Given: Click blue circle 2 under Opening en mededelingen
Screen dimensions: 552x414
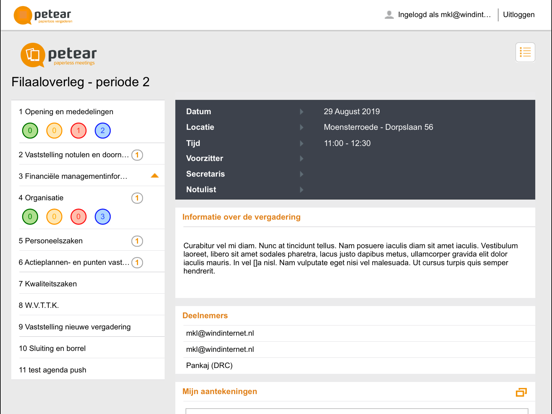Looking at the screenshot, I should click(103, 131).
